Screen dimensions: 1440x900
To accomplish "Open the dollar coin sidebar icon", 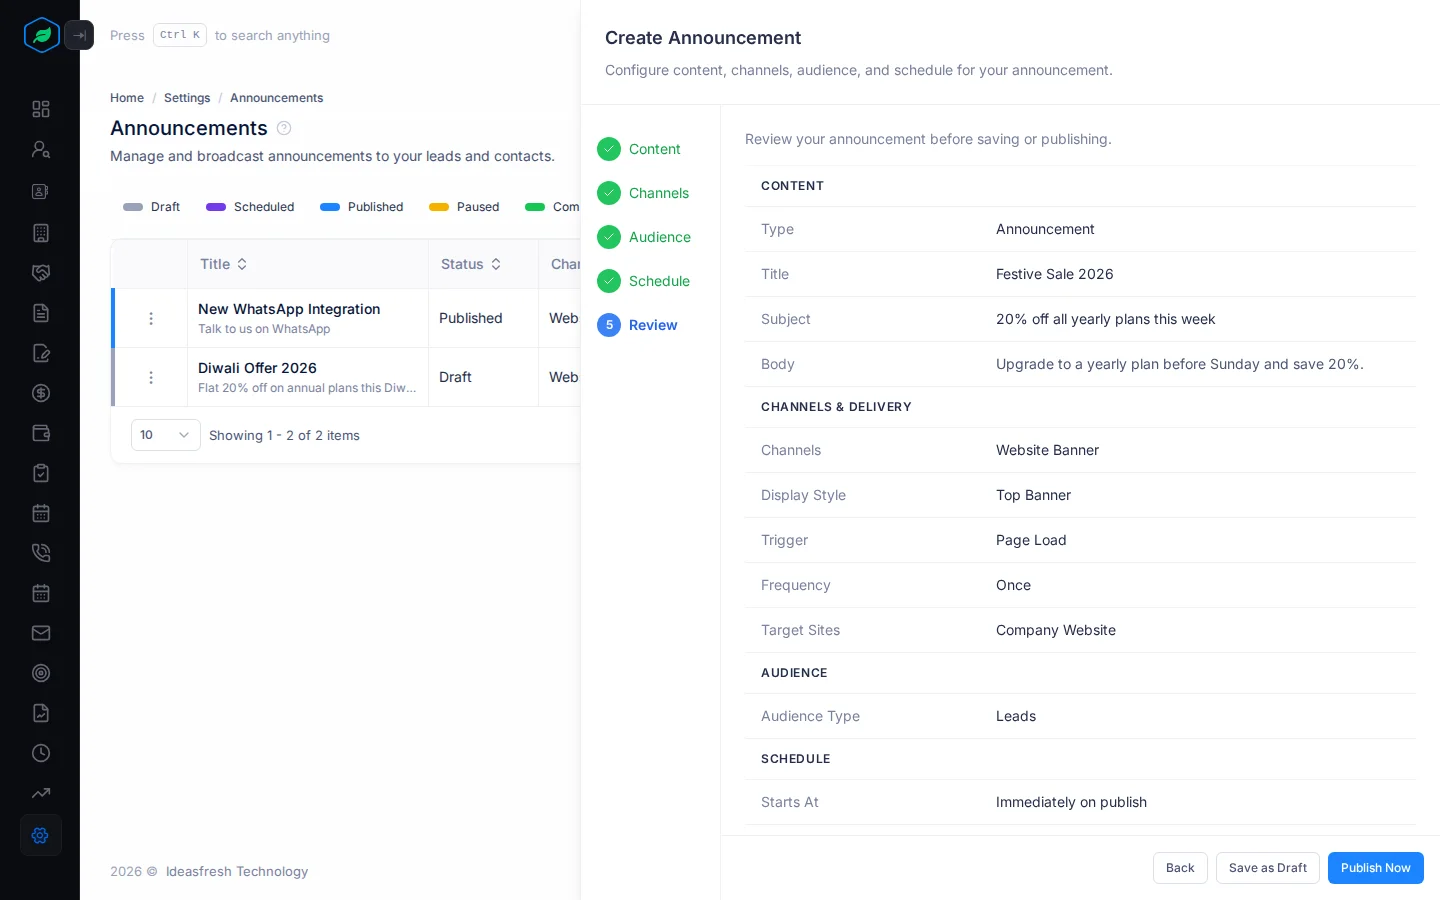I will pos(41,393).
